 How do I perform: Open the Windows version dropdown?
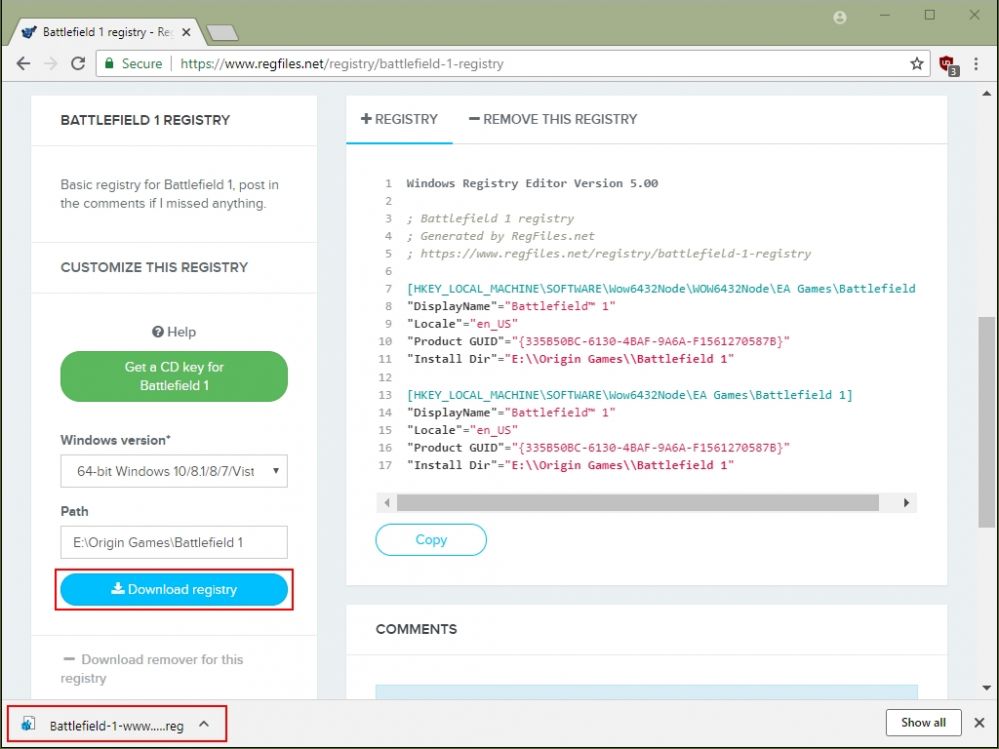pos(174,470)
